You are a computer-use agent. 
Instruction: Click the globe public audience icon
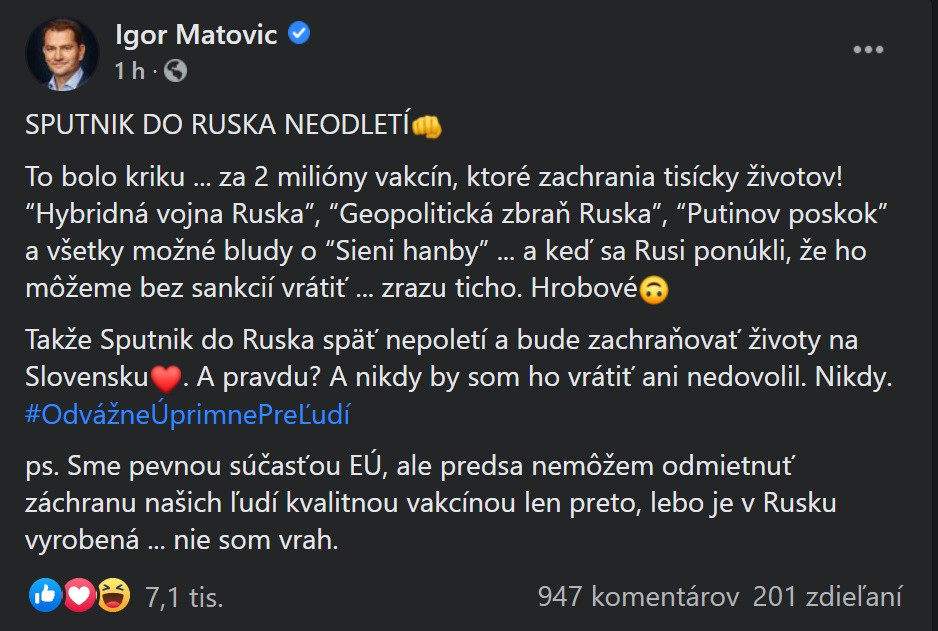point(175,71)
